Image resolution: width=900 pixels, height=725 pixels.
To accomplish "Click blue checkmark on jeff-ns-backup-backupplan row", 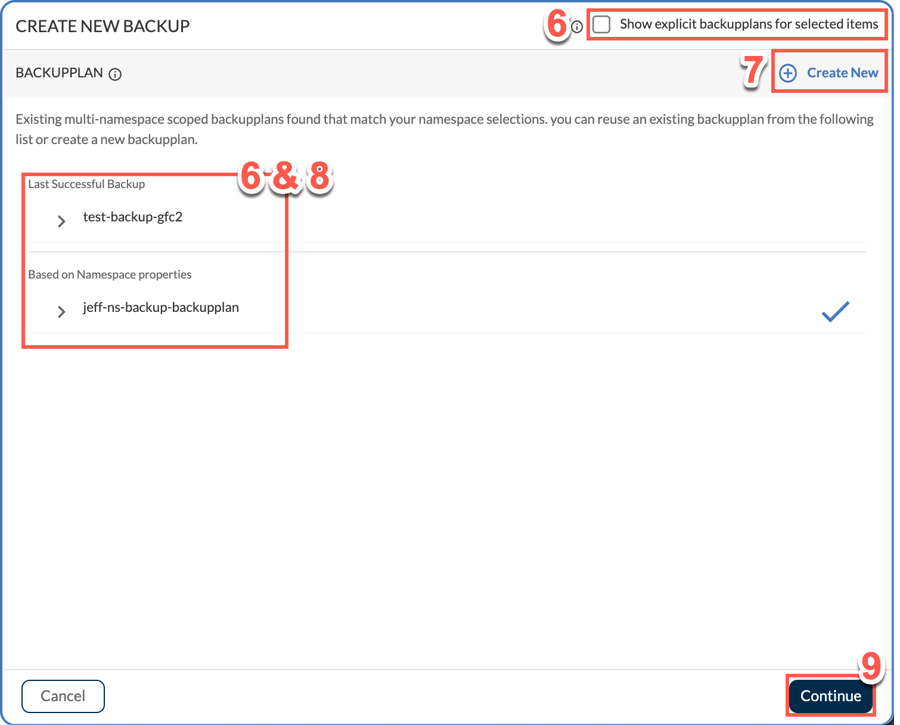I will (x=835, y=311).
